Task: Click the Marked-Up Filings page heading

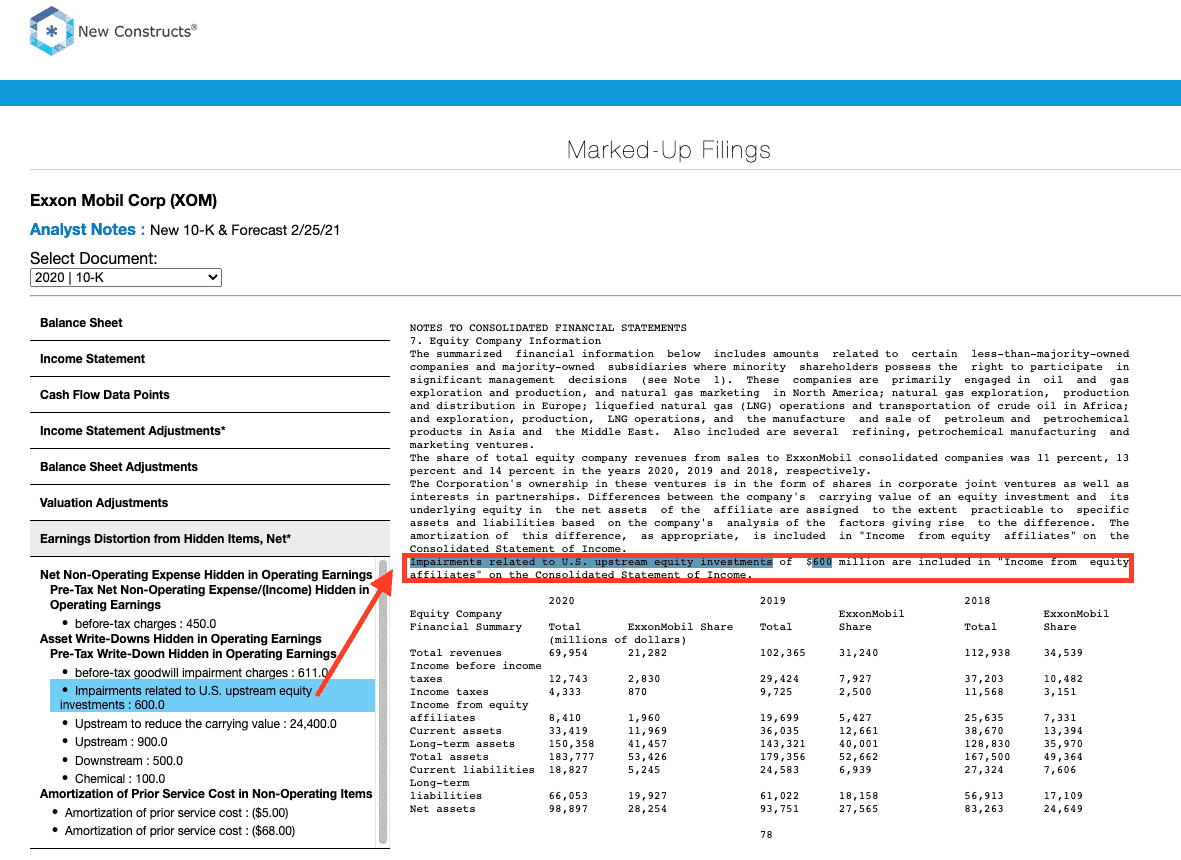Action: coord(669,150)
